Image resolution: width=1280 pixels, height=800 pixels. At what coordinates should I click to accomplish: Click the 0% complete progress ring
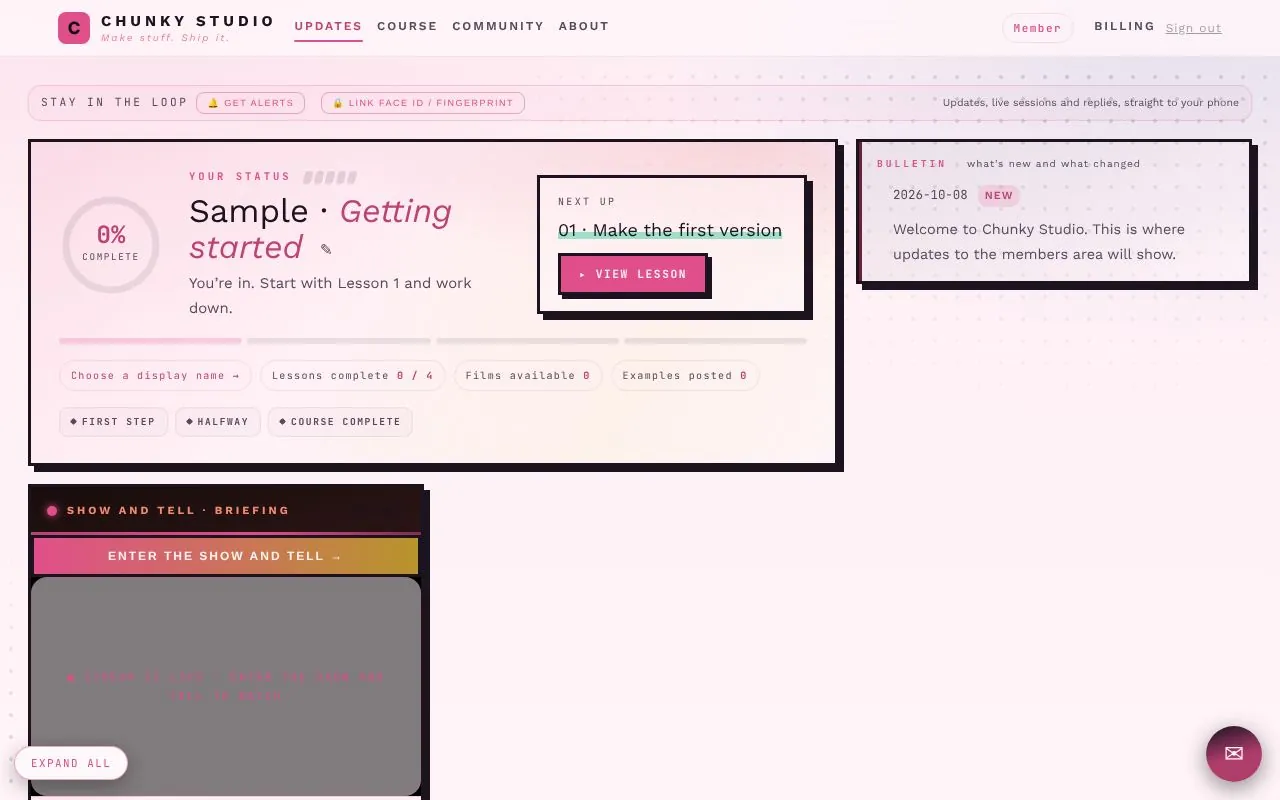click(x=111, y=245)
